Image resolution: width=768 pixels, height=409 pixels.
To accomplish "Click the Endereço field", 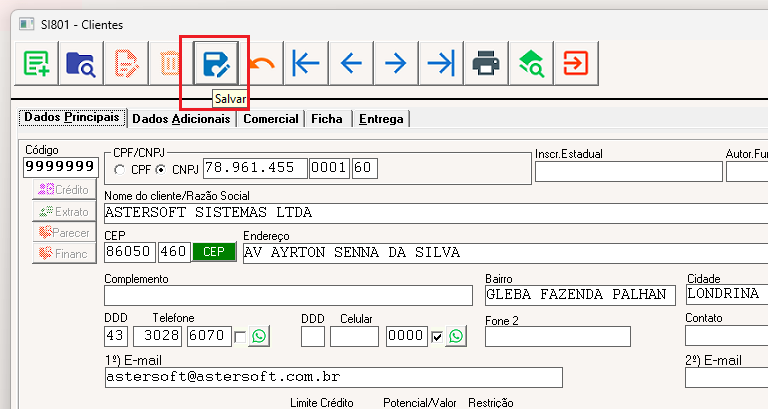I will coord(505,253).
